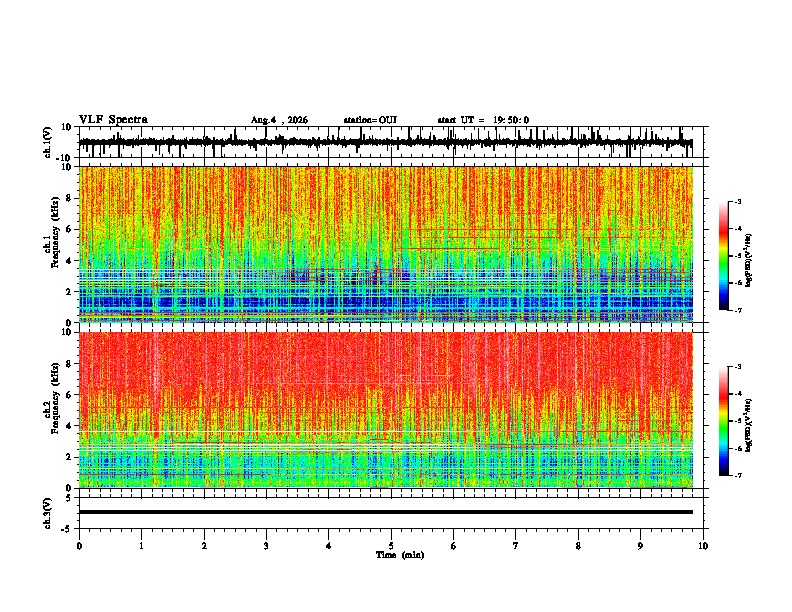Click the "-7" label on ch.2 colorbar
Screen dimensions: 792x612
(x=737, y=475)
